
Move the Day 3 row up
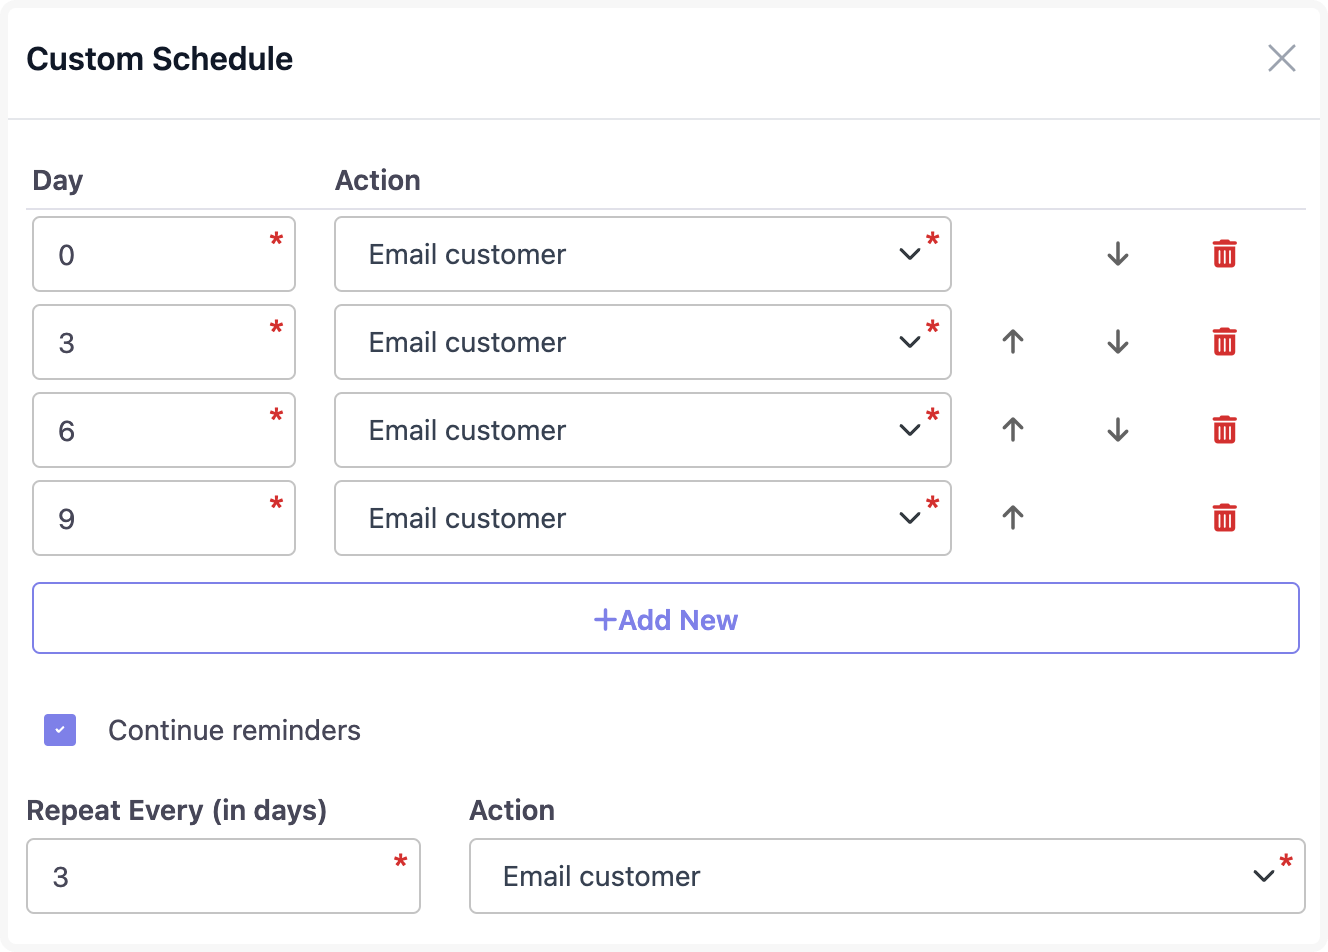point(1013,342)
